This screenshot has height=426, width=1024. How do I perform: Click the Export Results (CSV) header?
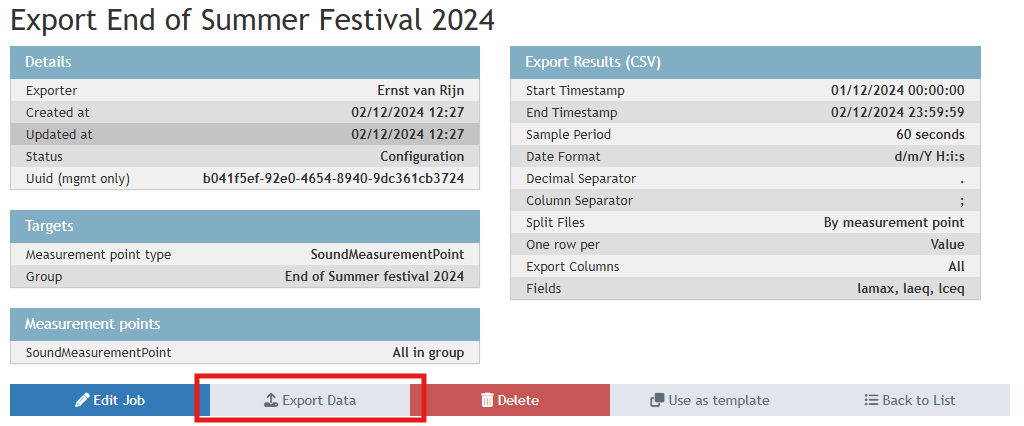point(745,62)
